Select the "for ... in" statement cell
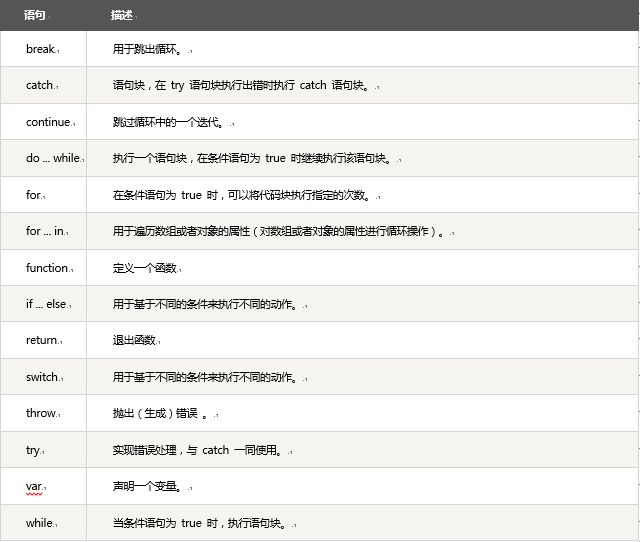Viewport: 640px width, 542px height. (46, 232)
